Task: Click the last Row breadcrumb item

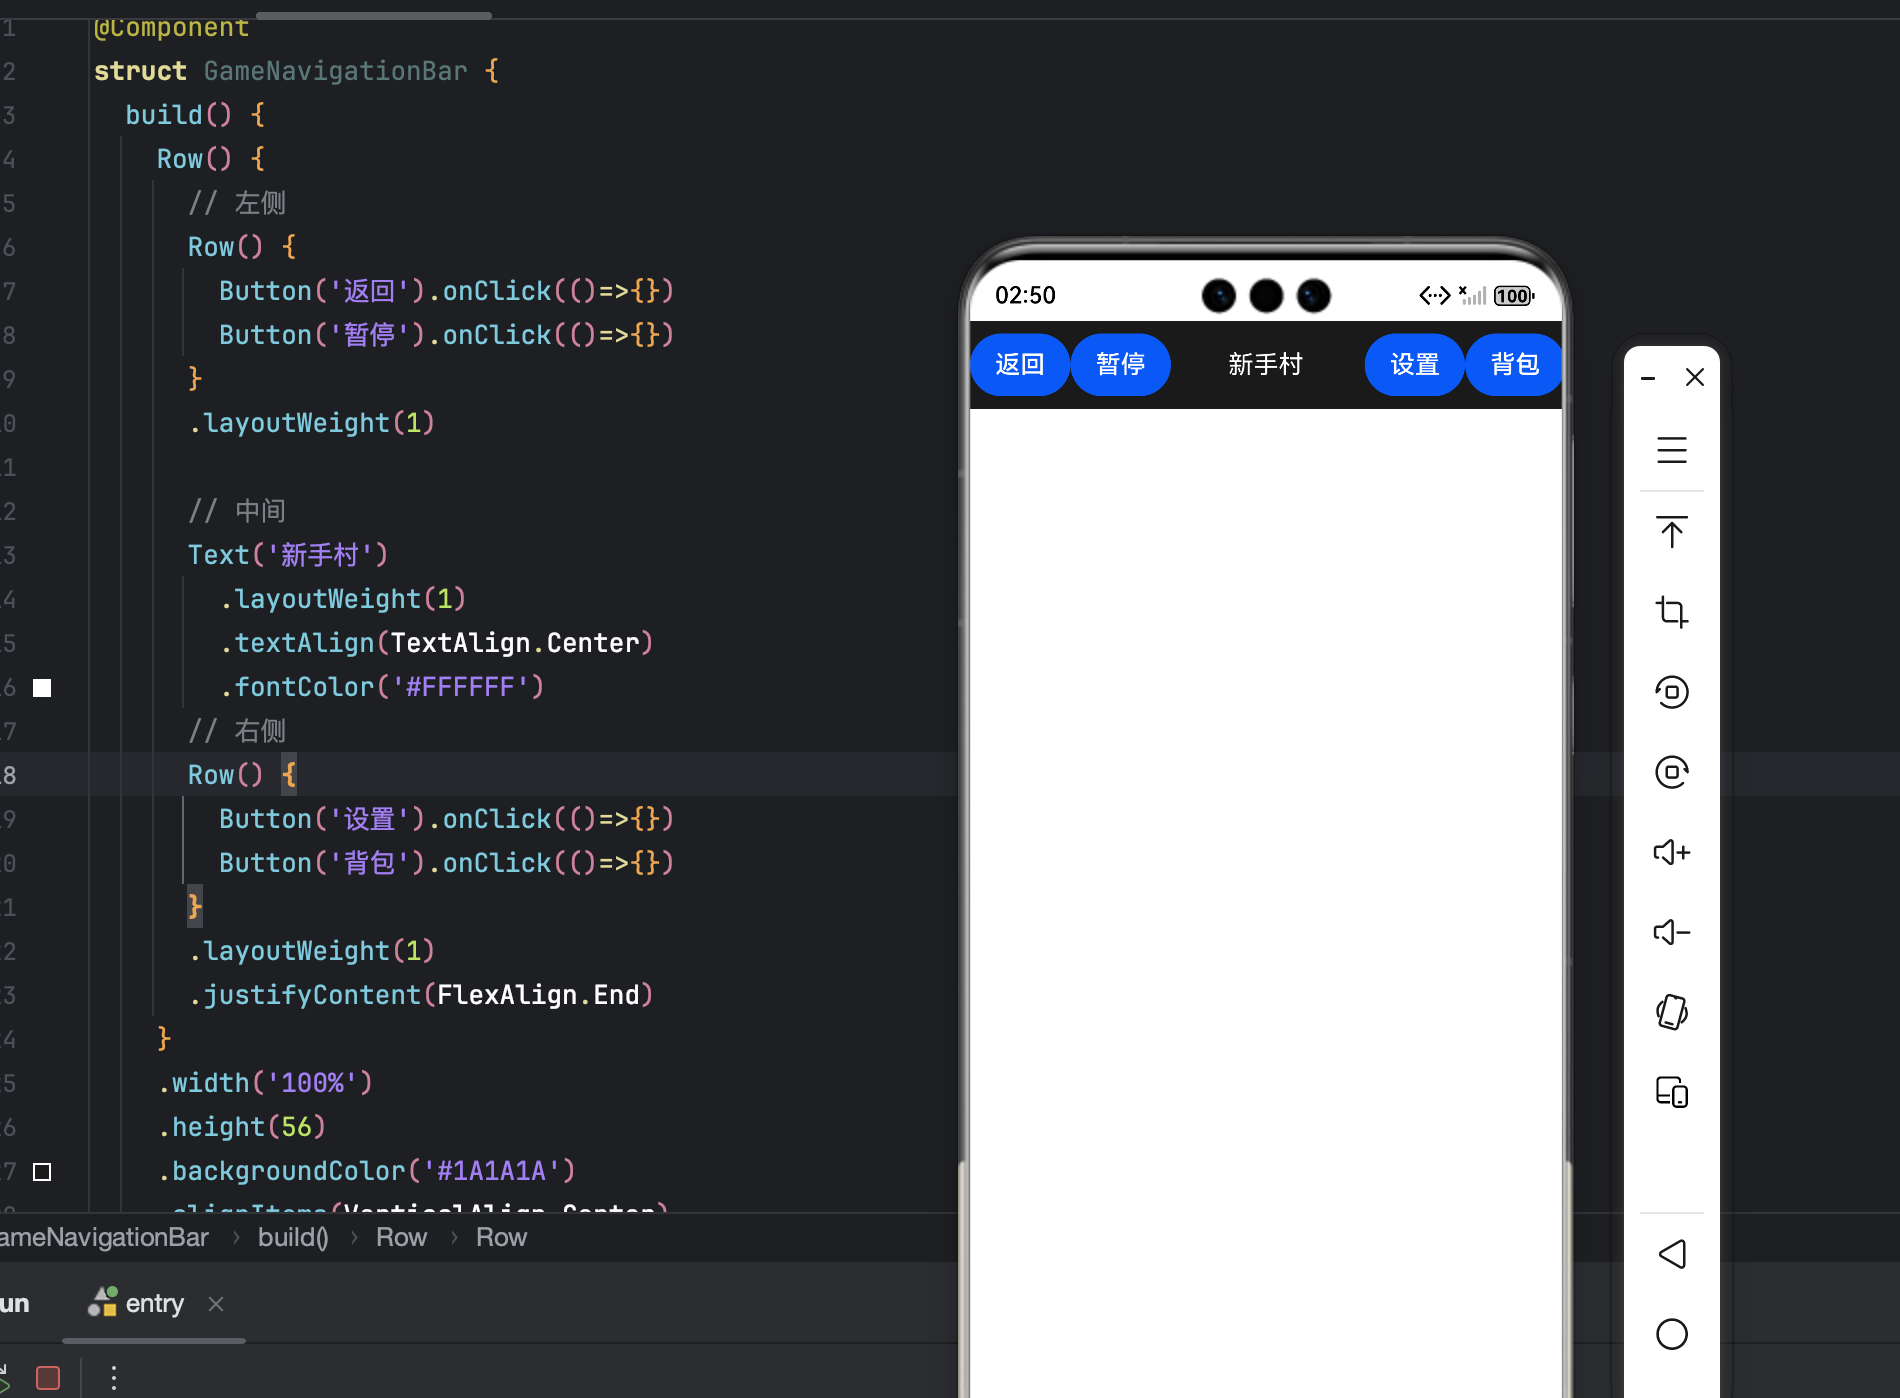Action: click(501, 1237)
